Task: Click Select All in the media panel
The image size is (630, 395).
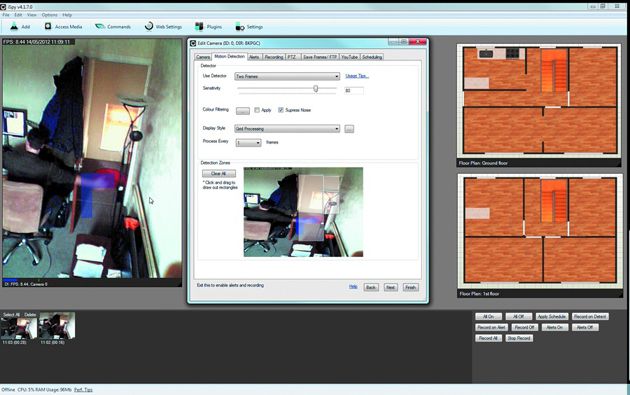Action: pos(11,315)
